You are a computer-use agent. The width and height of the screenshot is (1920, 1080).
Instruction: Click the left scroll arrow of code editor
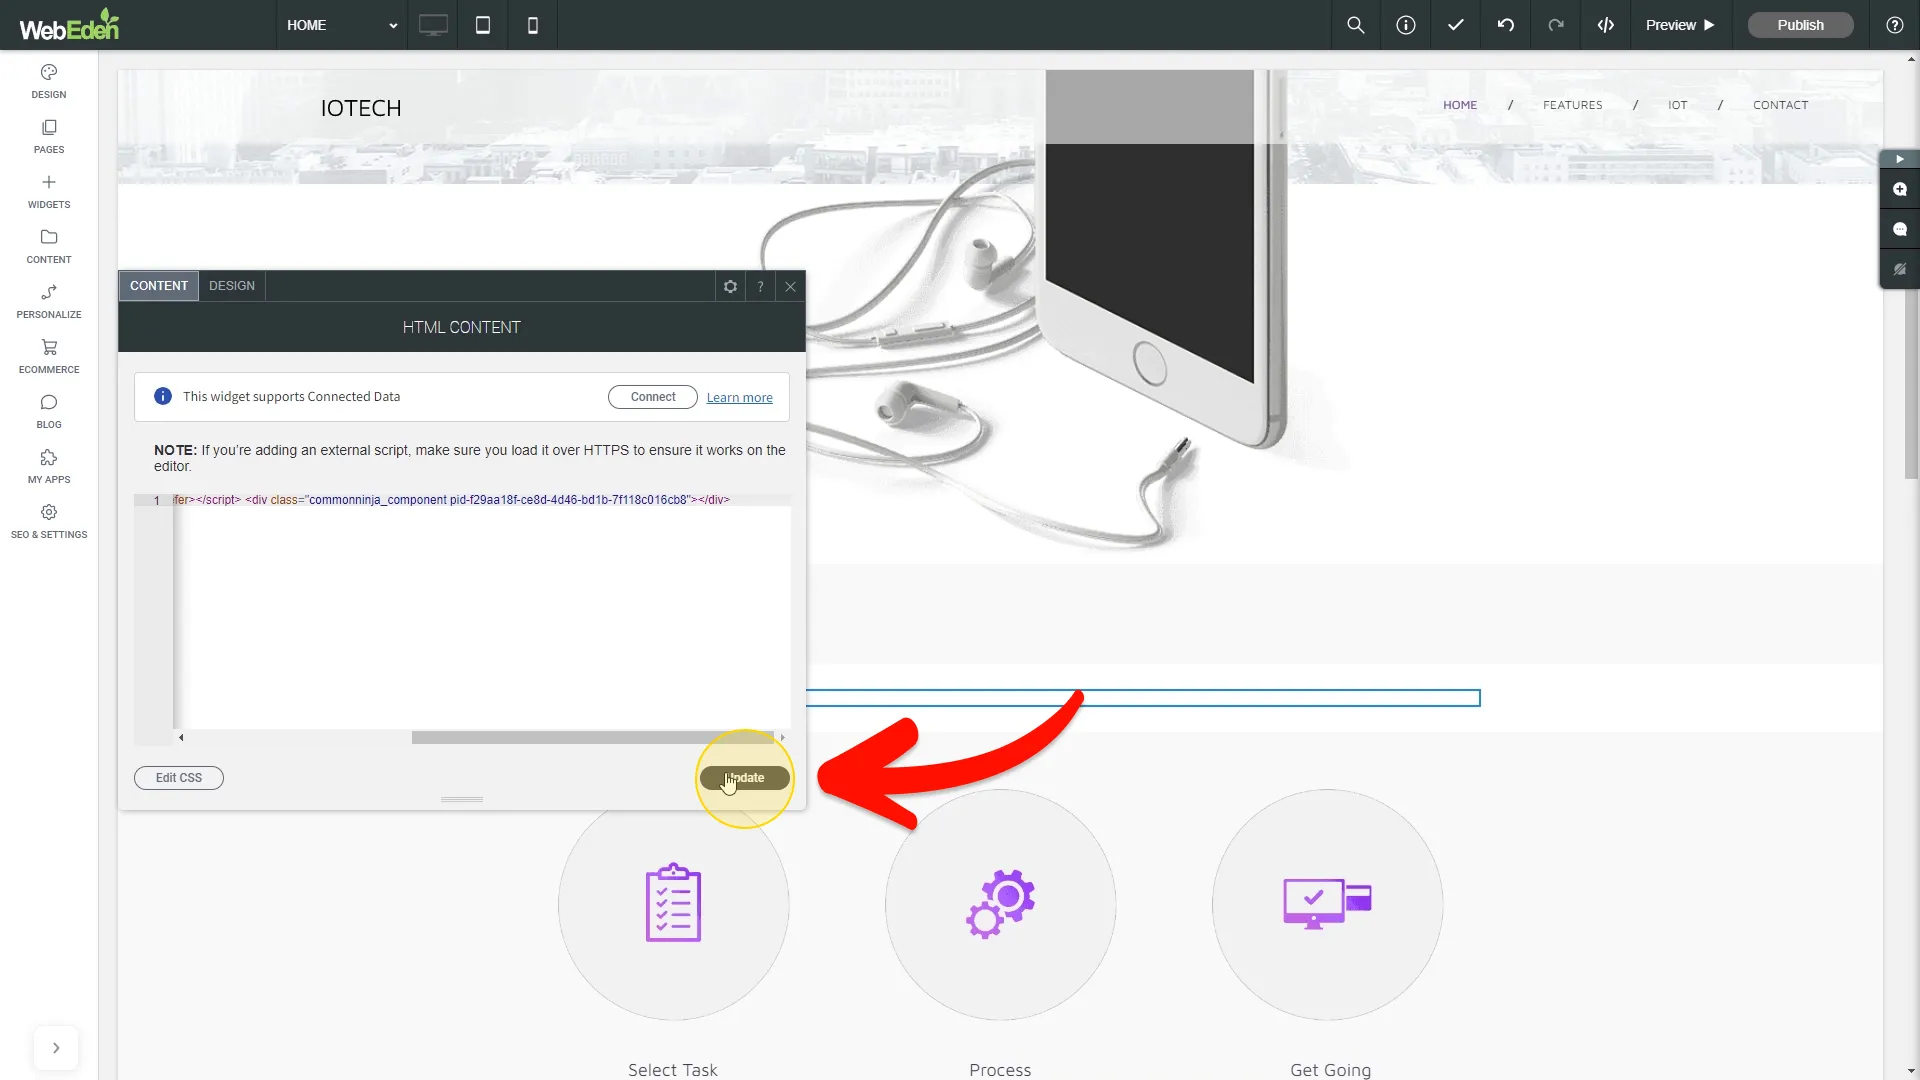tap(181, 738)
